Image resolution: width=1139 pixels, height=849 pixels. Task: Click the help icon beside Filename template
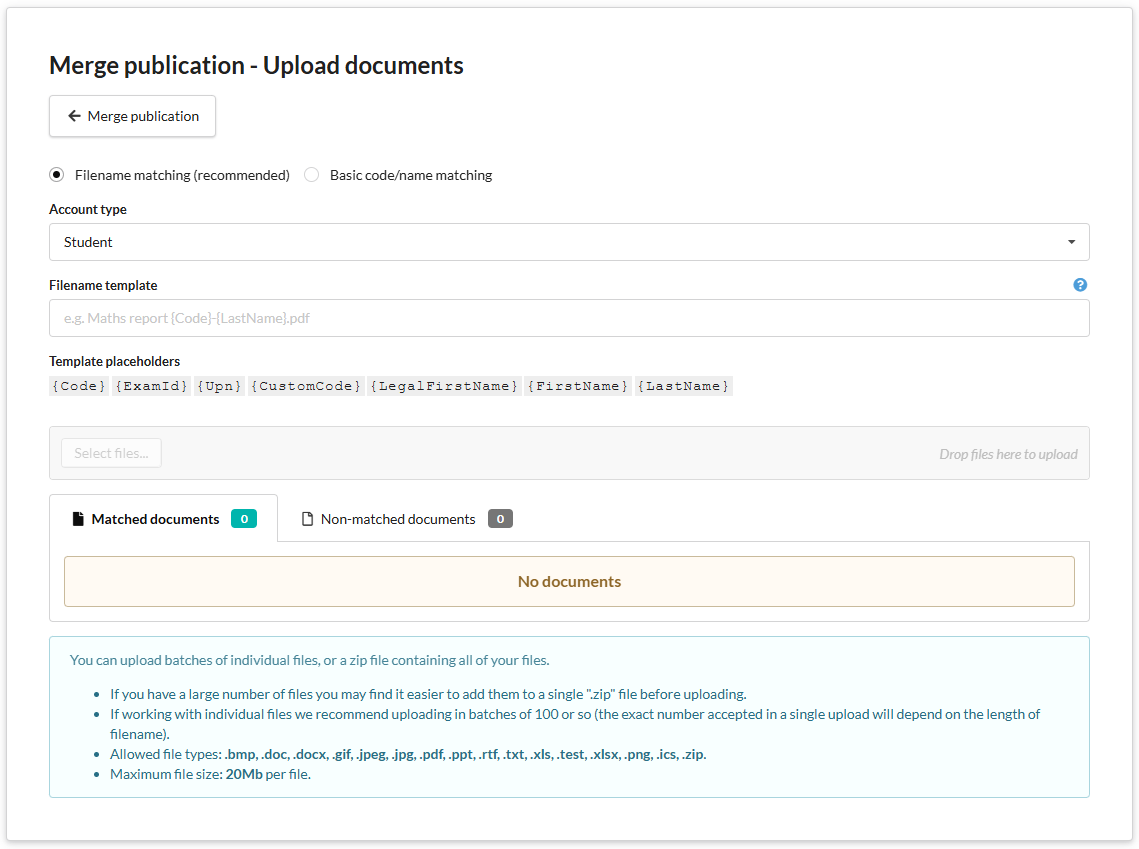click(x=1080, y=285)
